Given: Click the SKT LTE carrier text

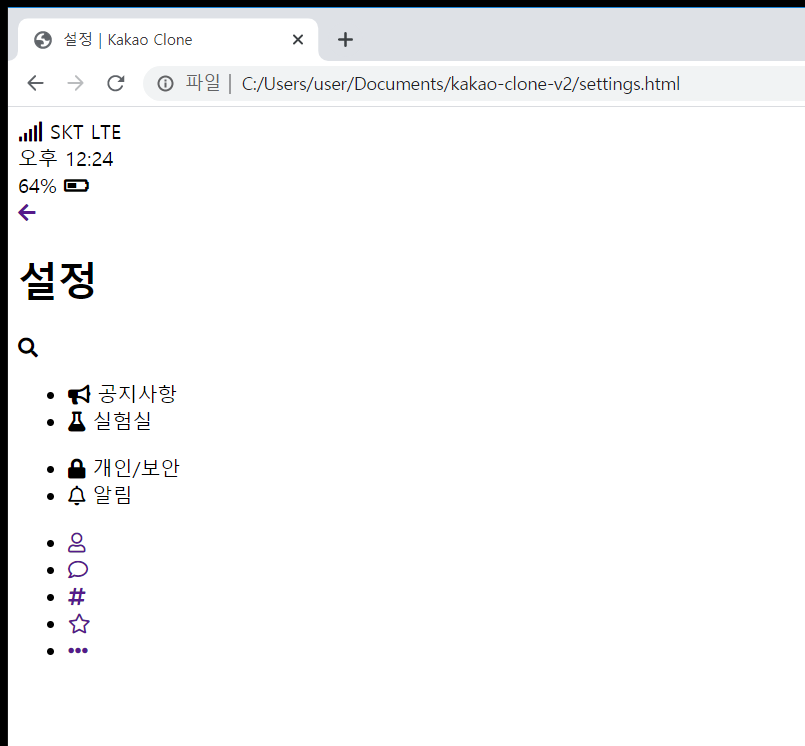Looking at the screenshot, I should pyautogui.click(x=86, y=132).
